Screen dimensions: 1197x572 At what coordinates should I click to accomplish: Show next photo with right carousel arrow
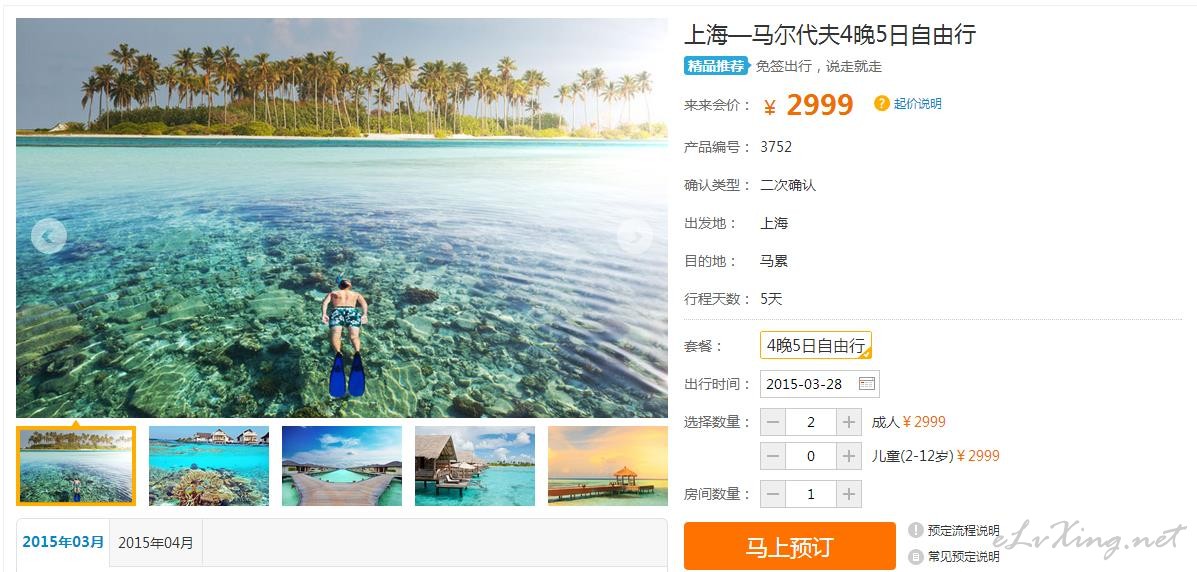point(634,237)
